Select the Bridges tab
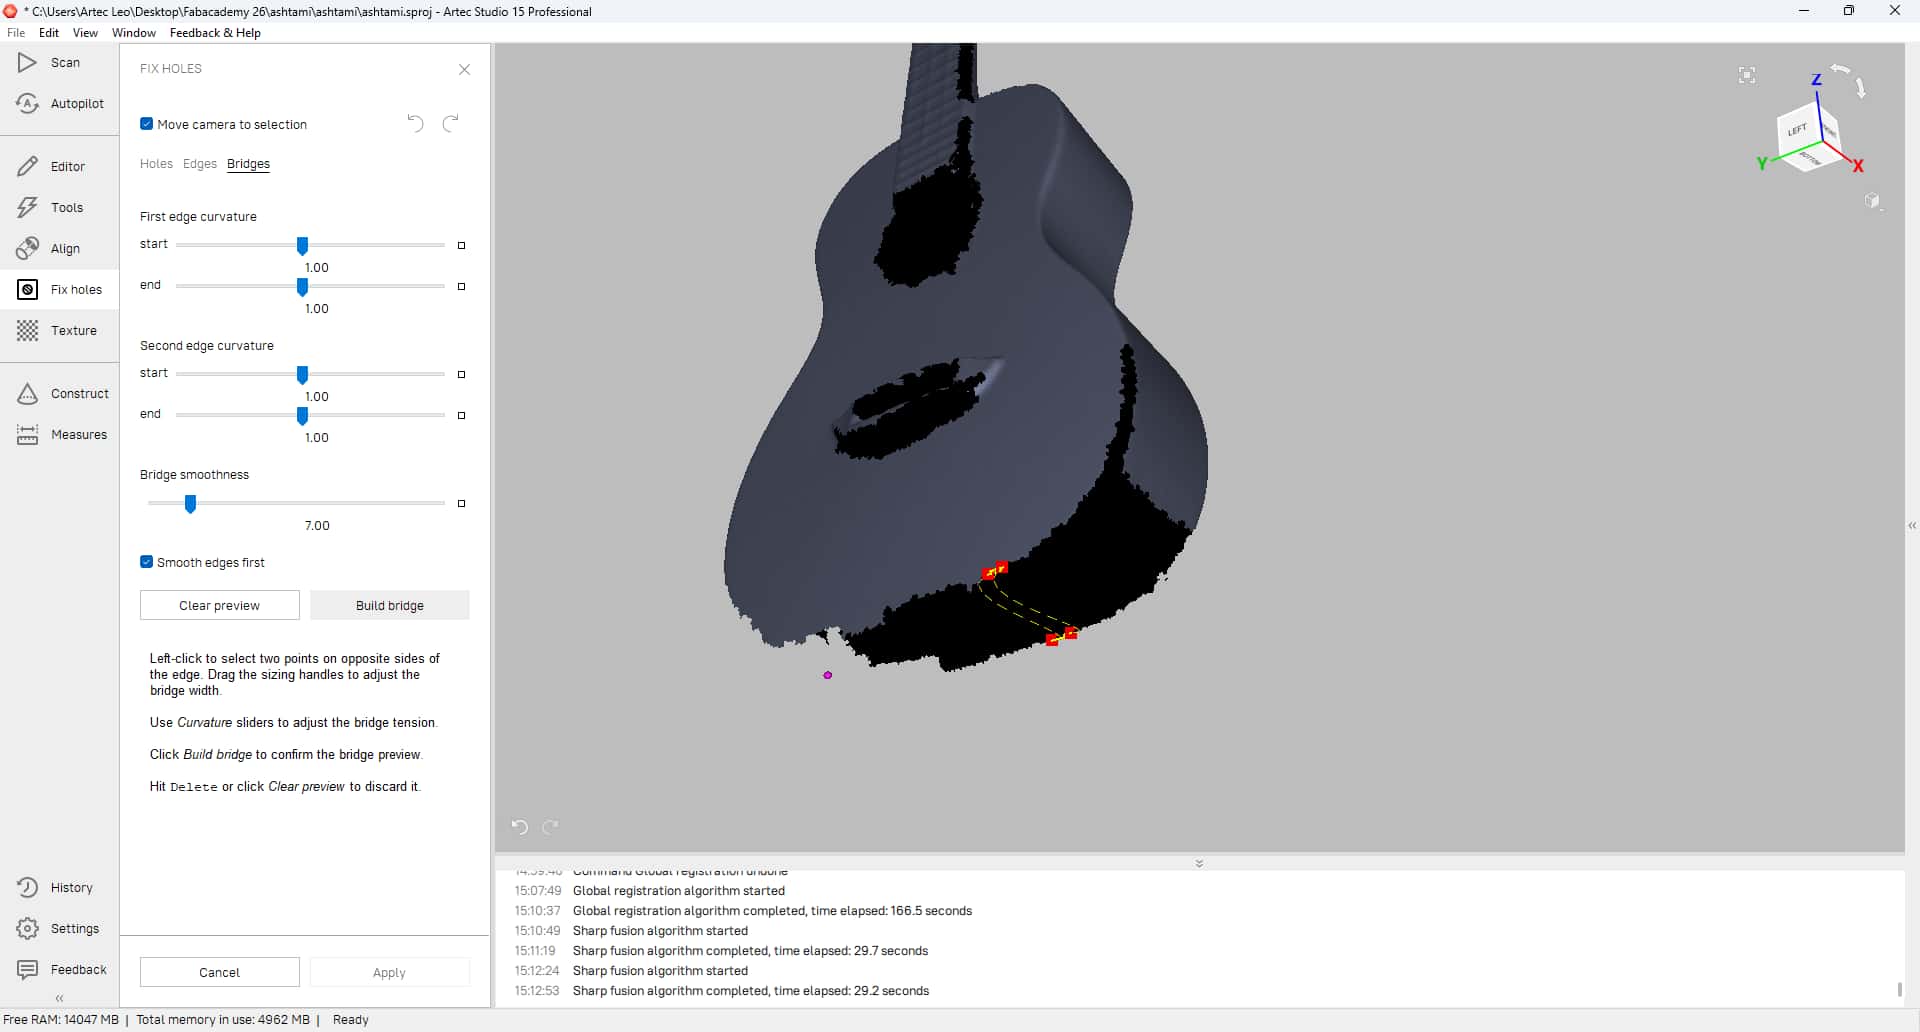 (x=248, y=164)
